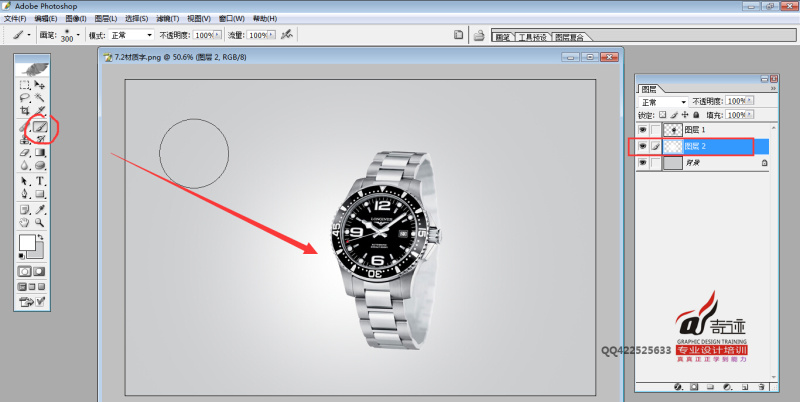
Task: Select the Sponge tool
Action: 40,165
